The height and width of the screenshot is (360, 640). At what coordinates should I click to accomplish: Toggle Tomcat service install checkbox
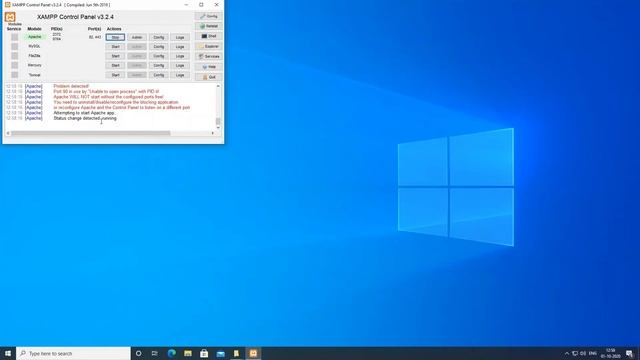14,75
